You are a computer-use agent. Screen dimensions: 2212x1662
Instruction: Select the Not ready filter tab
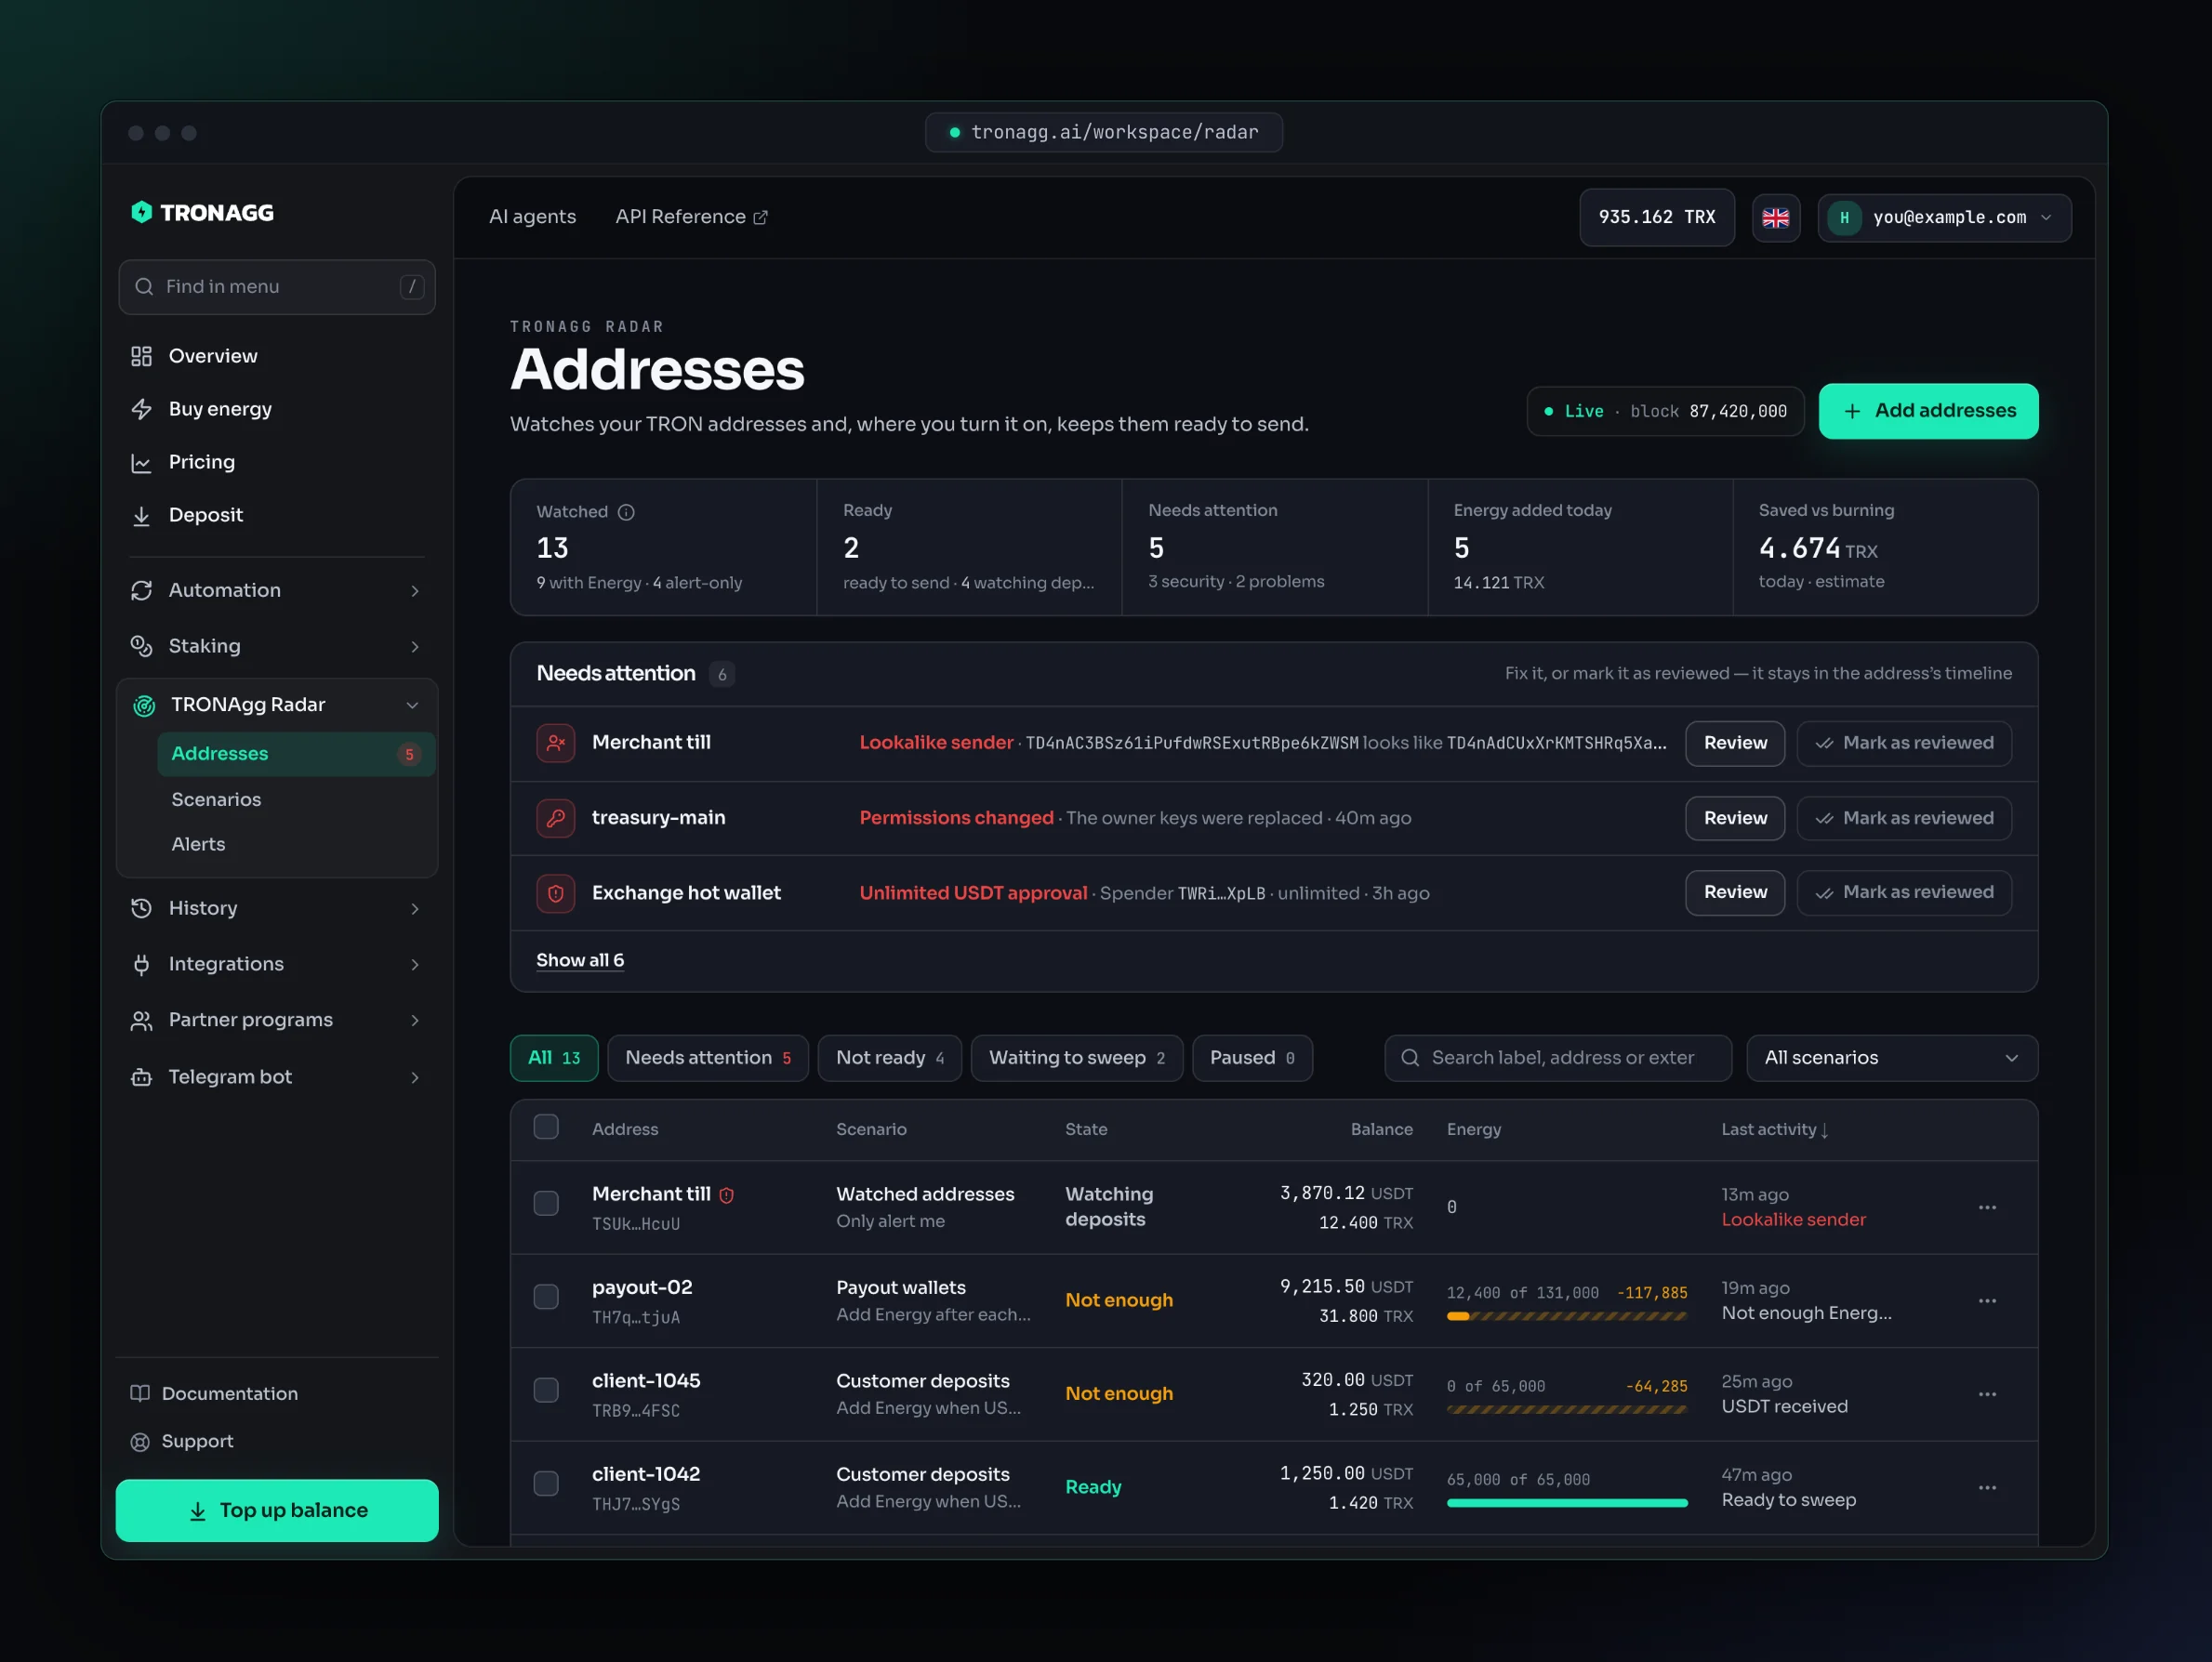[x=889, y=1058]
